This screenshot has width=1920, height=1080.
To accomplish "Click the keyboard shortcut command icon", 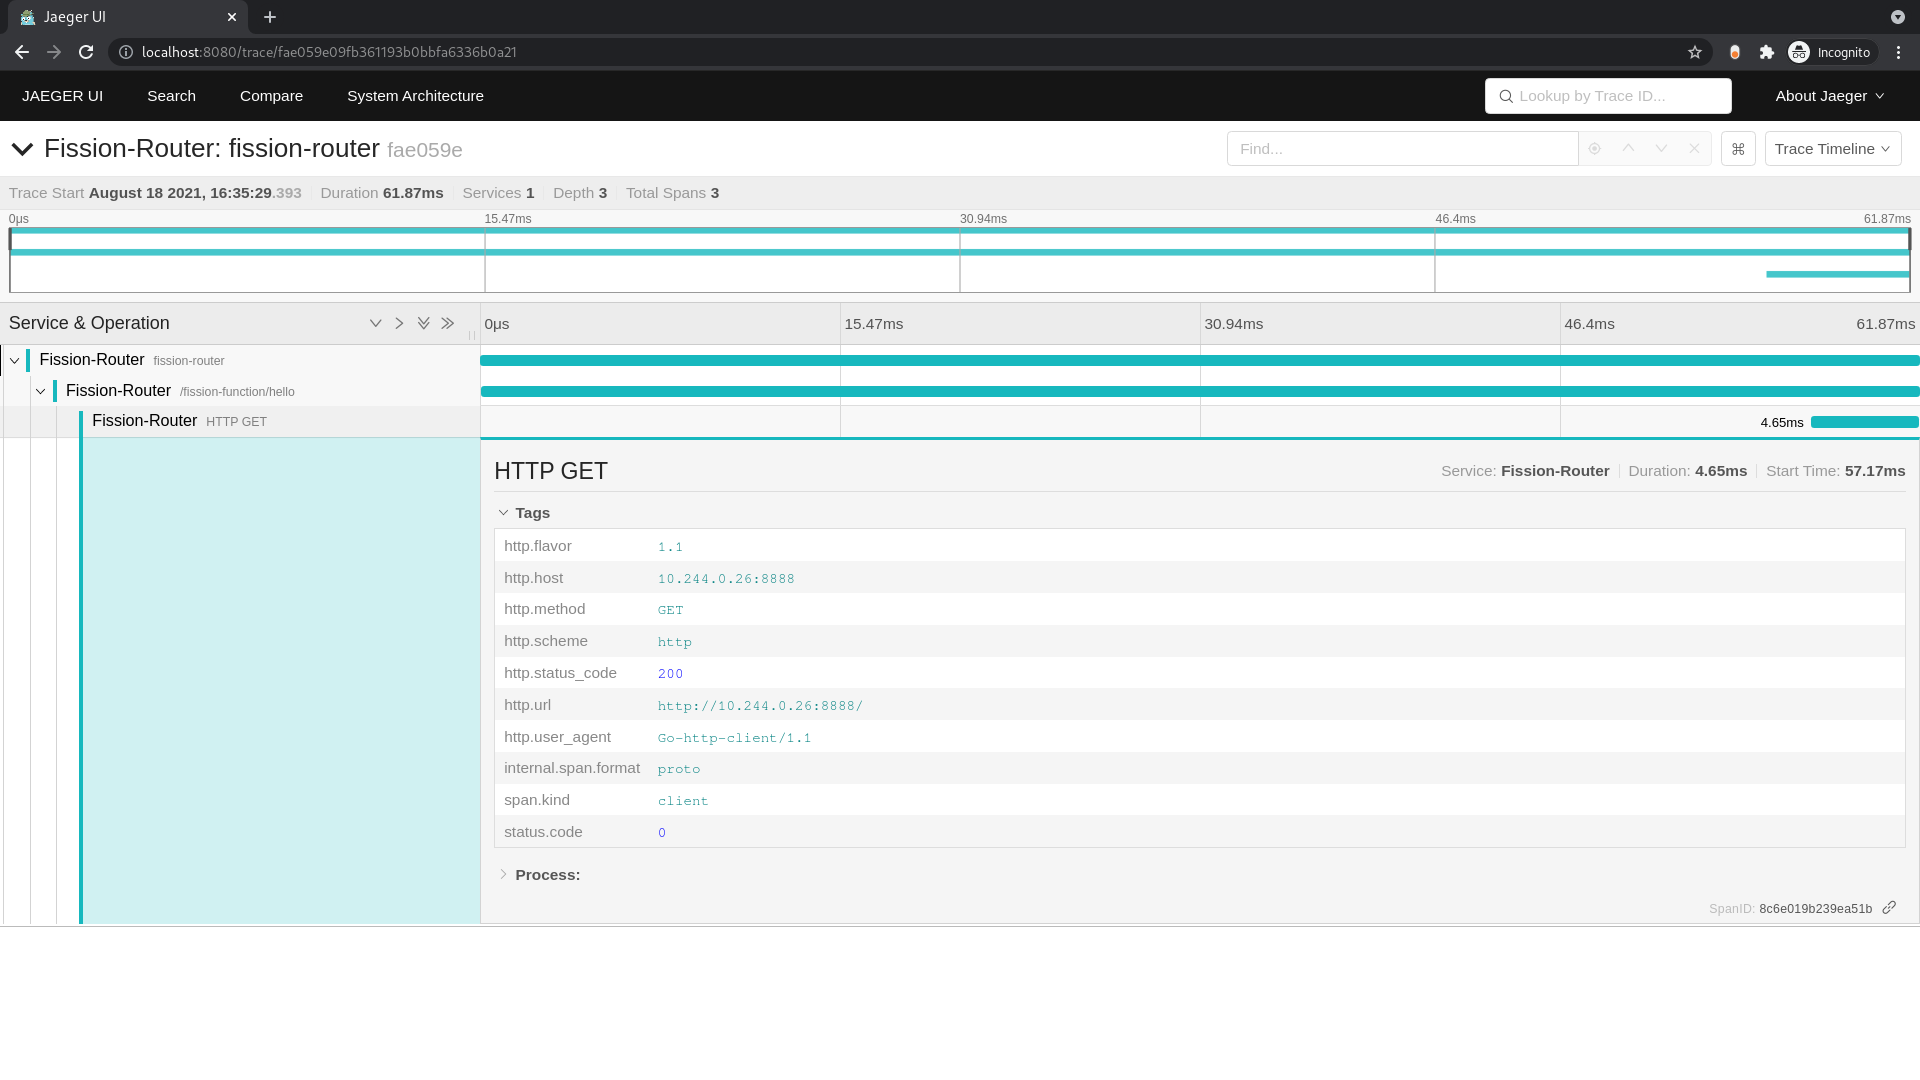I will tap(1738, 148).
